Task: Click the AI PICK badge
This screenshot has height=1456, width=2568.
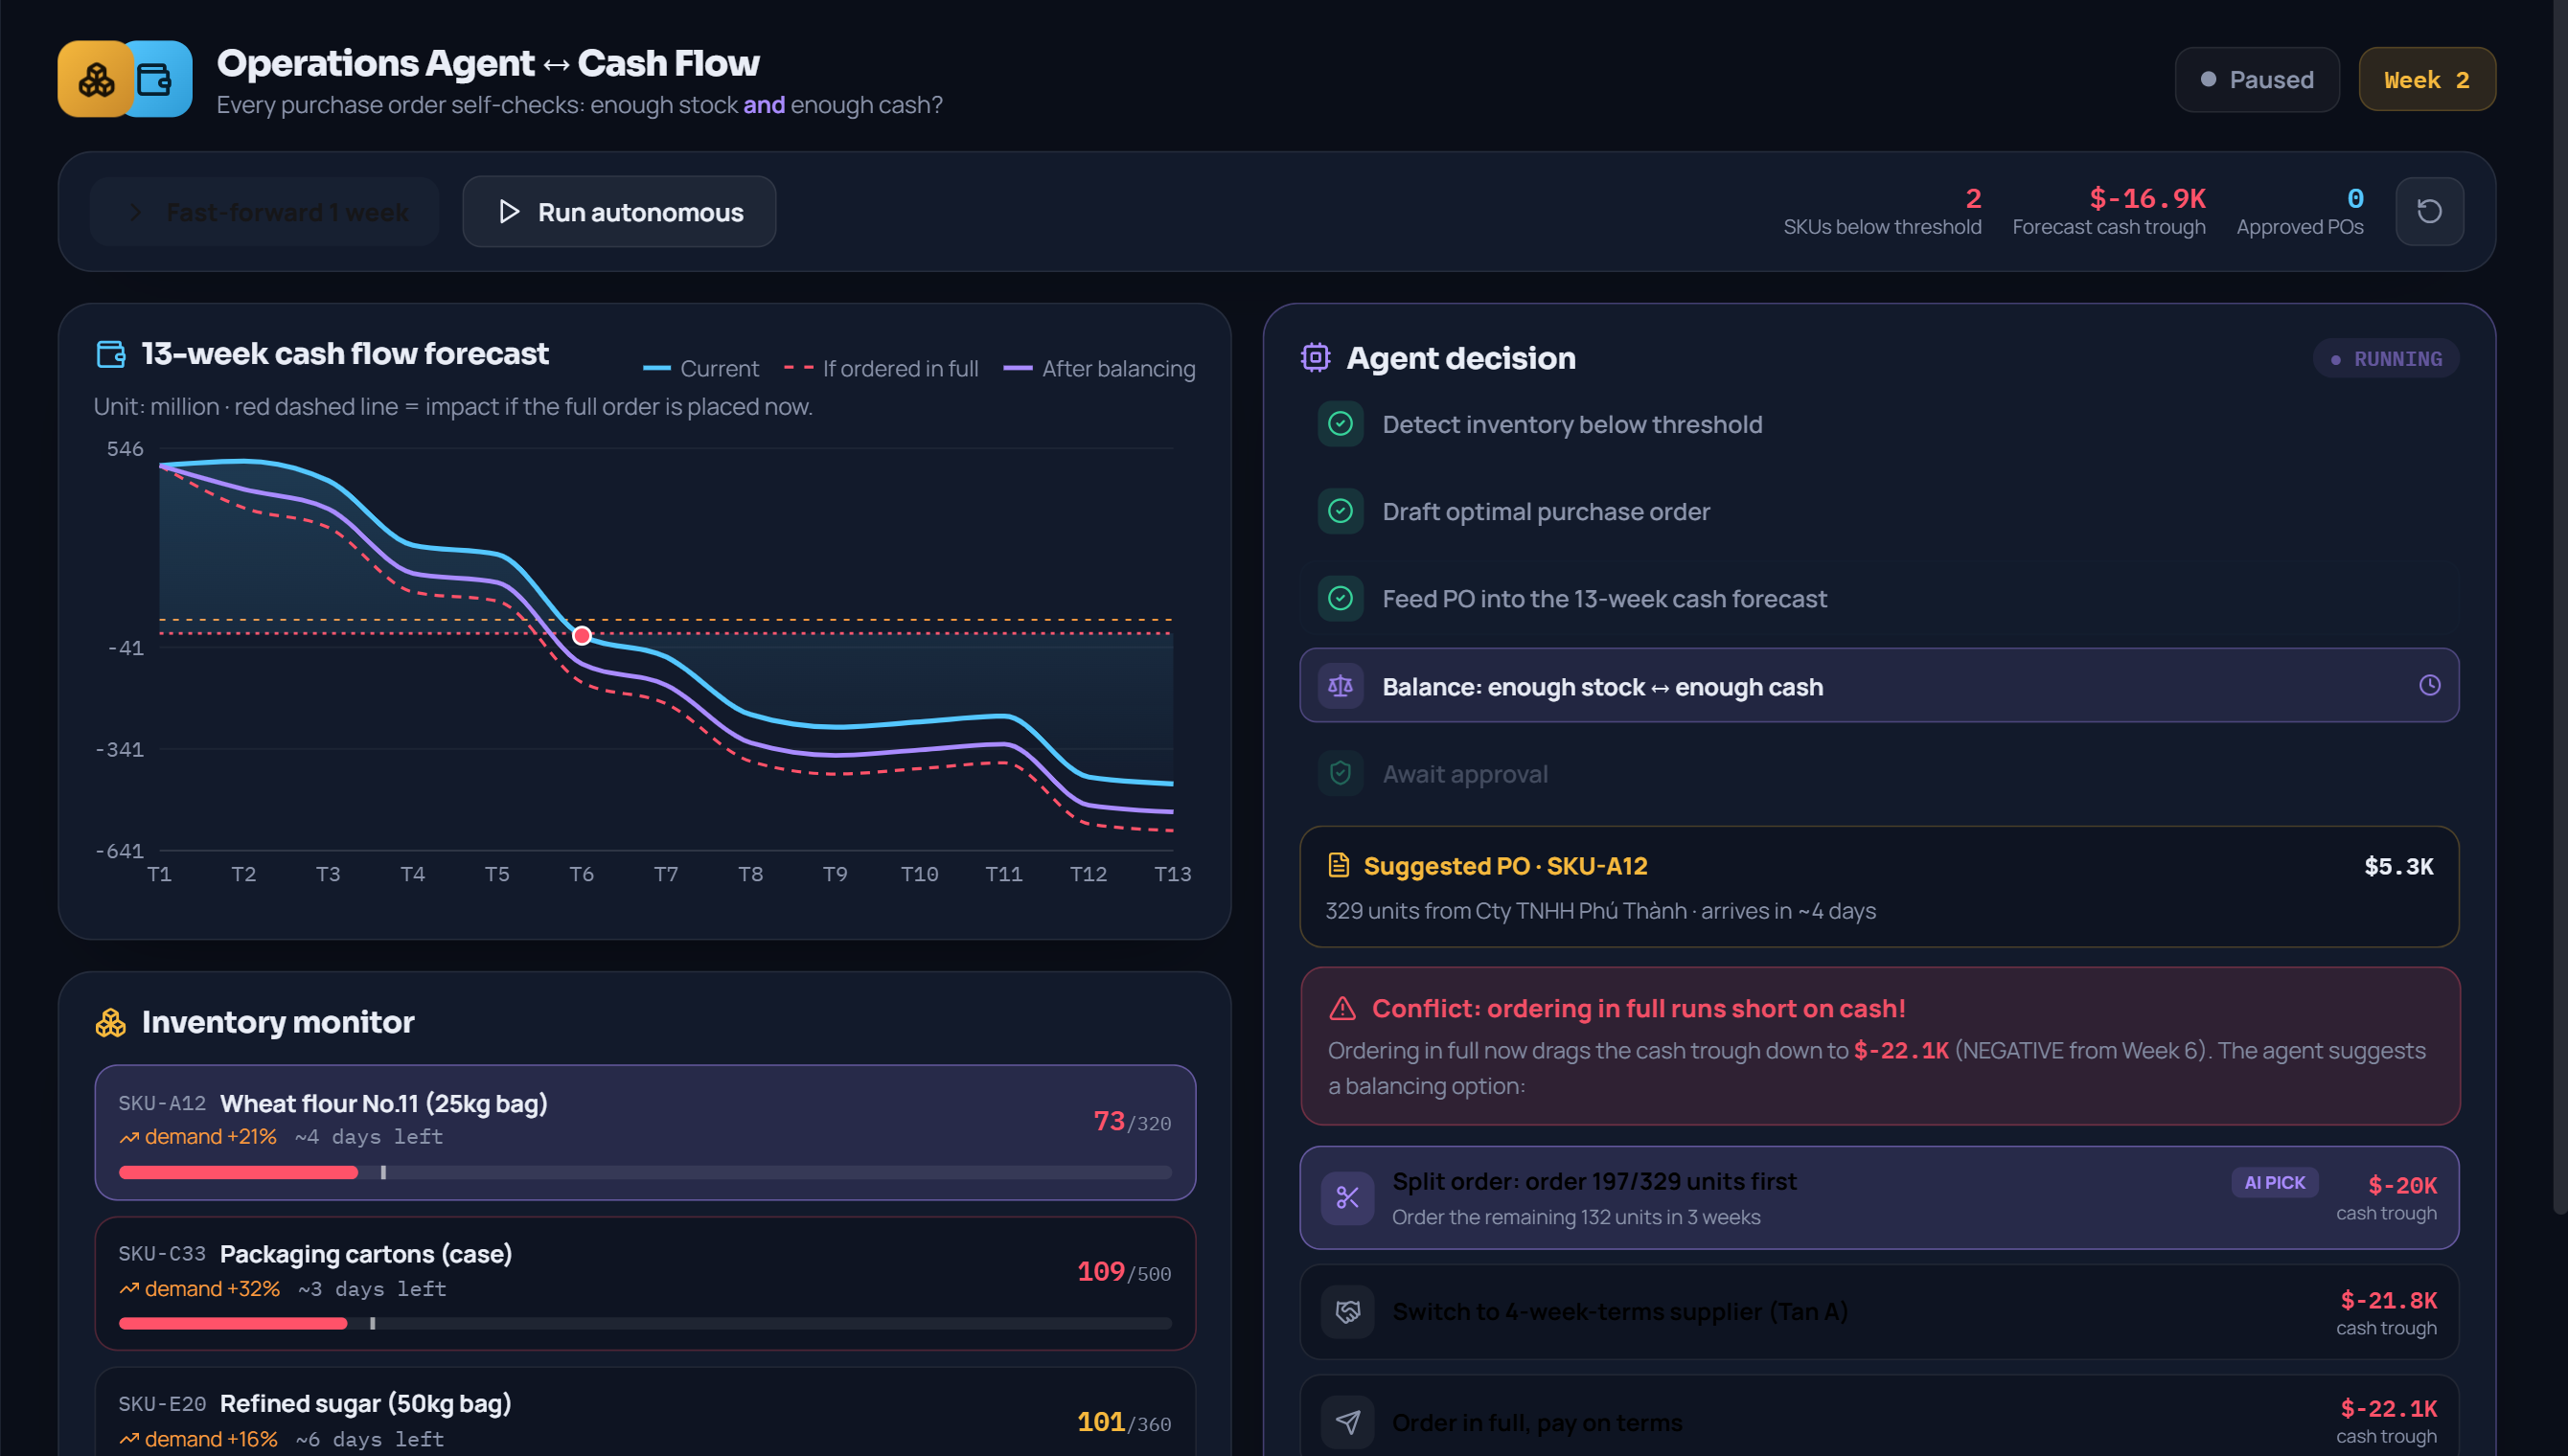Action: 2274,1182
